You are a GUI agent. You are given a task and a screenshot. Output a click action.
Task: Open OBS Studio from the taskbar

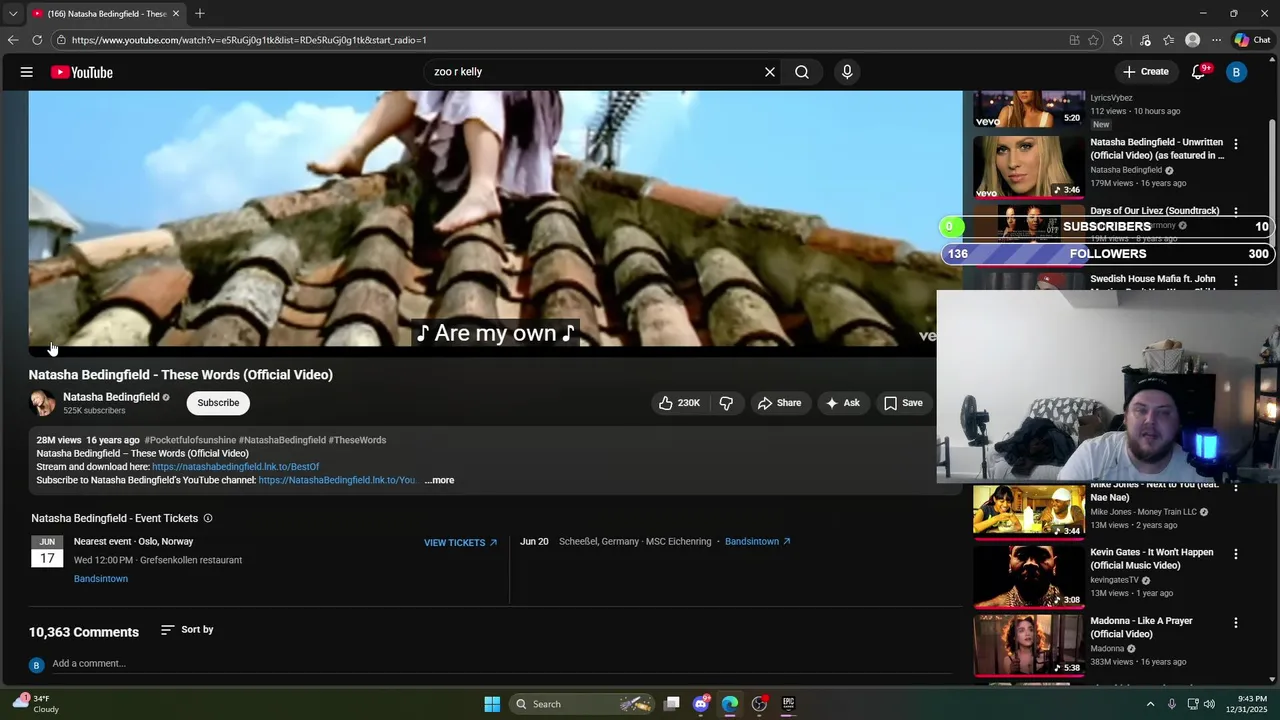(759, 704)
